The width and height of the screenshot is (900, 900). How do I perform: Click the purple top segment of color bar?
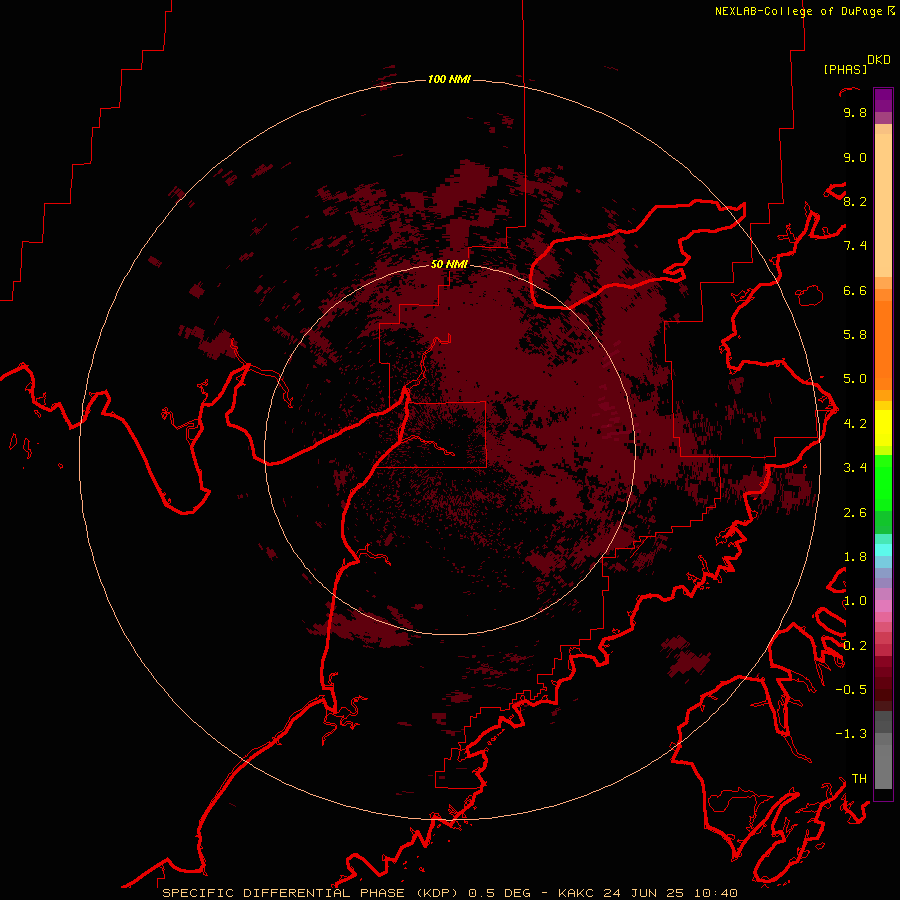883,100
